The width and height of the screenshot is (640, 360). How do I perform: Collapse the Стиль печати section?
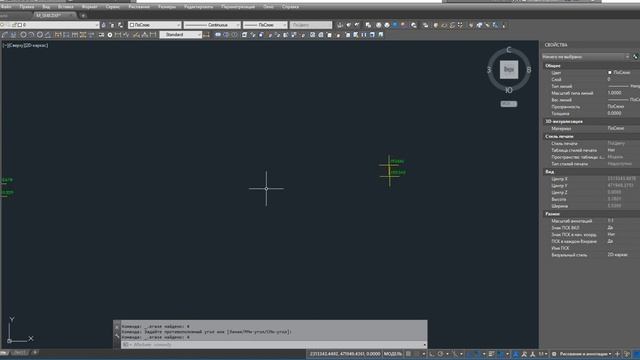pos(559,136)
